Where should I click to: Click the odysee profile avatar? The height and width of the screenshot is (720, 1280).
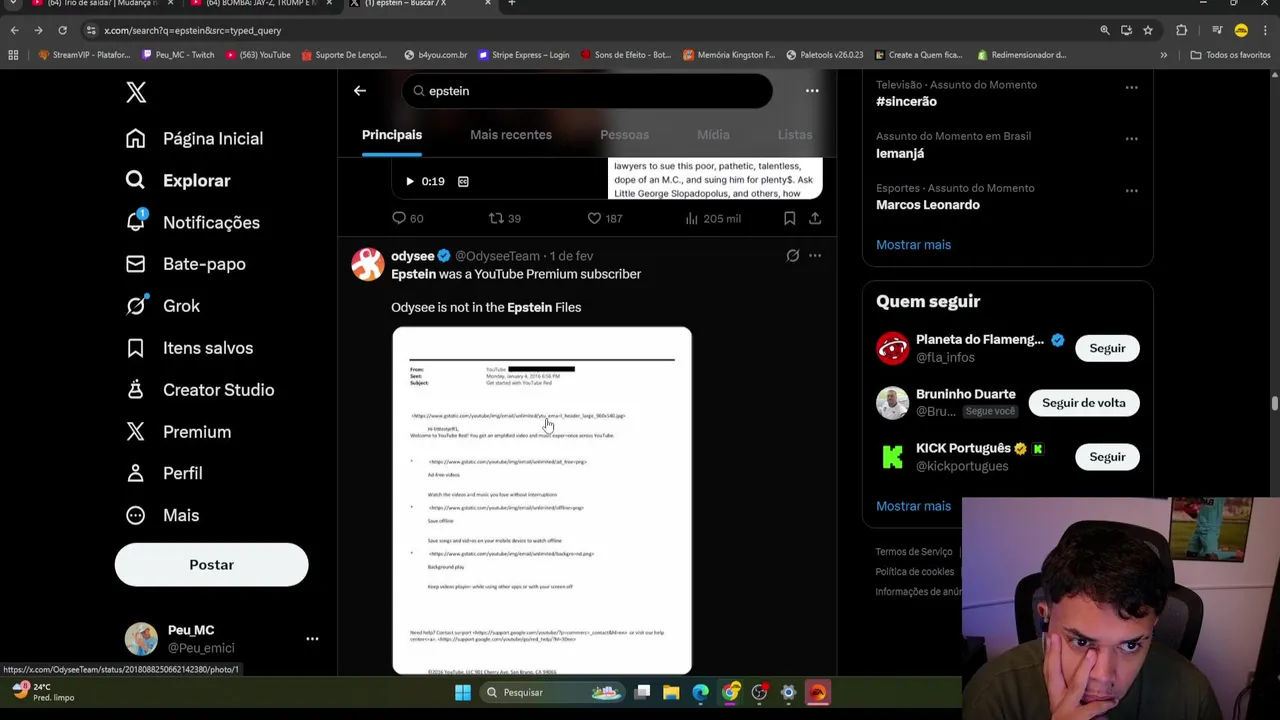click(368, 264)
